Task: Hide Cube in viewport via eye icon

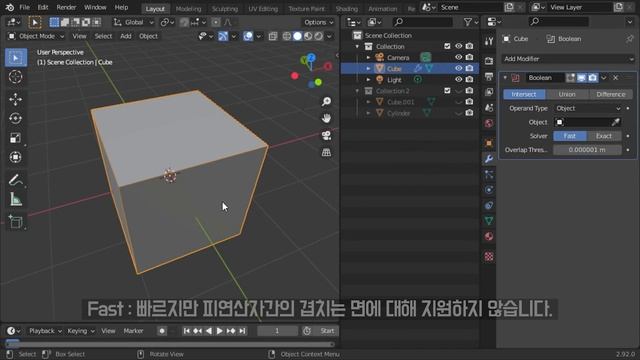Action: (458, 69)
